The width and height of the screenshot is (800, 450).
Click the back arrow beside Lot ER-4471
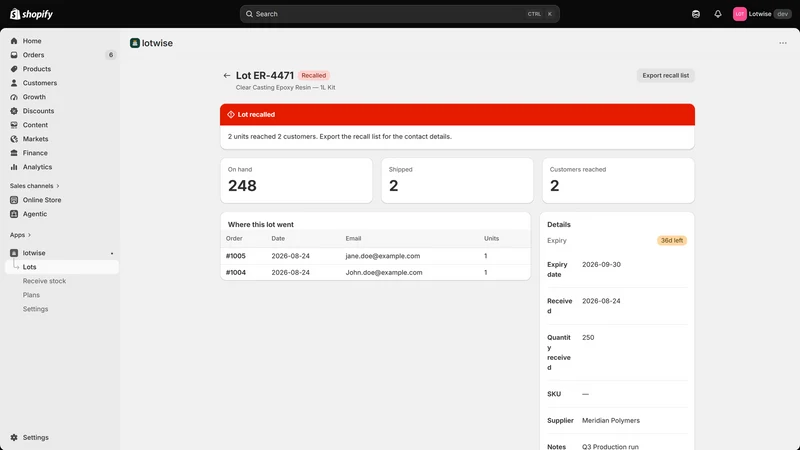pos(227,76)
